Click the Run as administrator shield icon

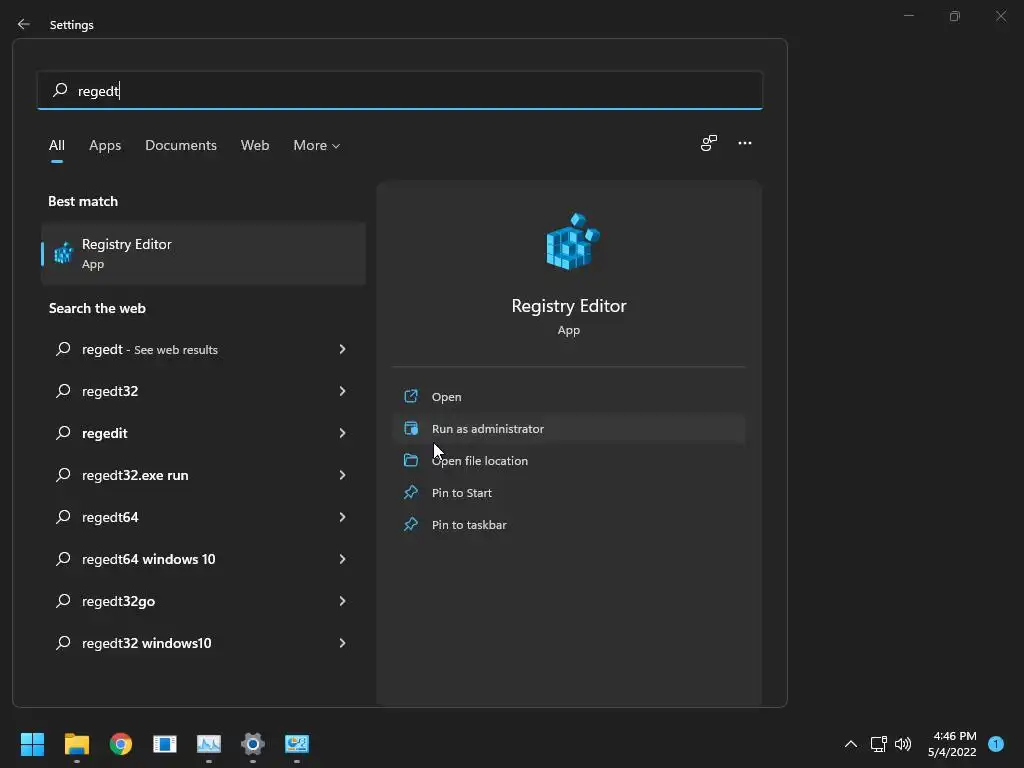click(411, 428)
